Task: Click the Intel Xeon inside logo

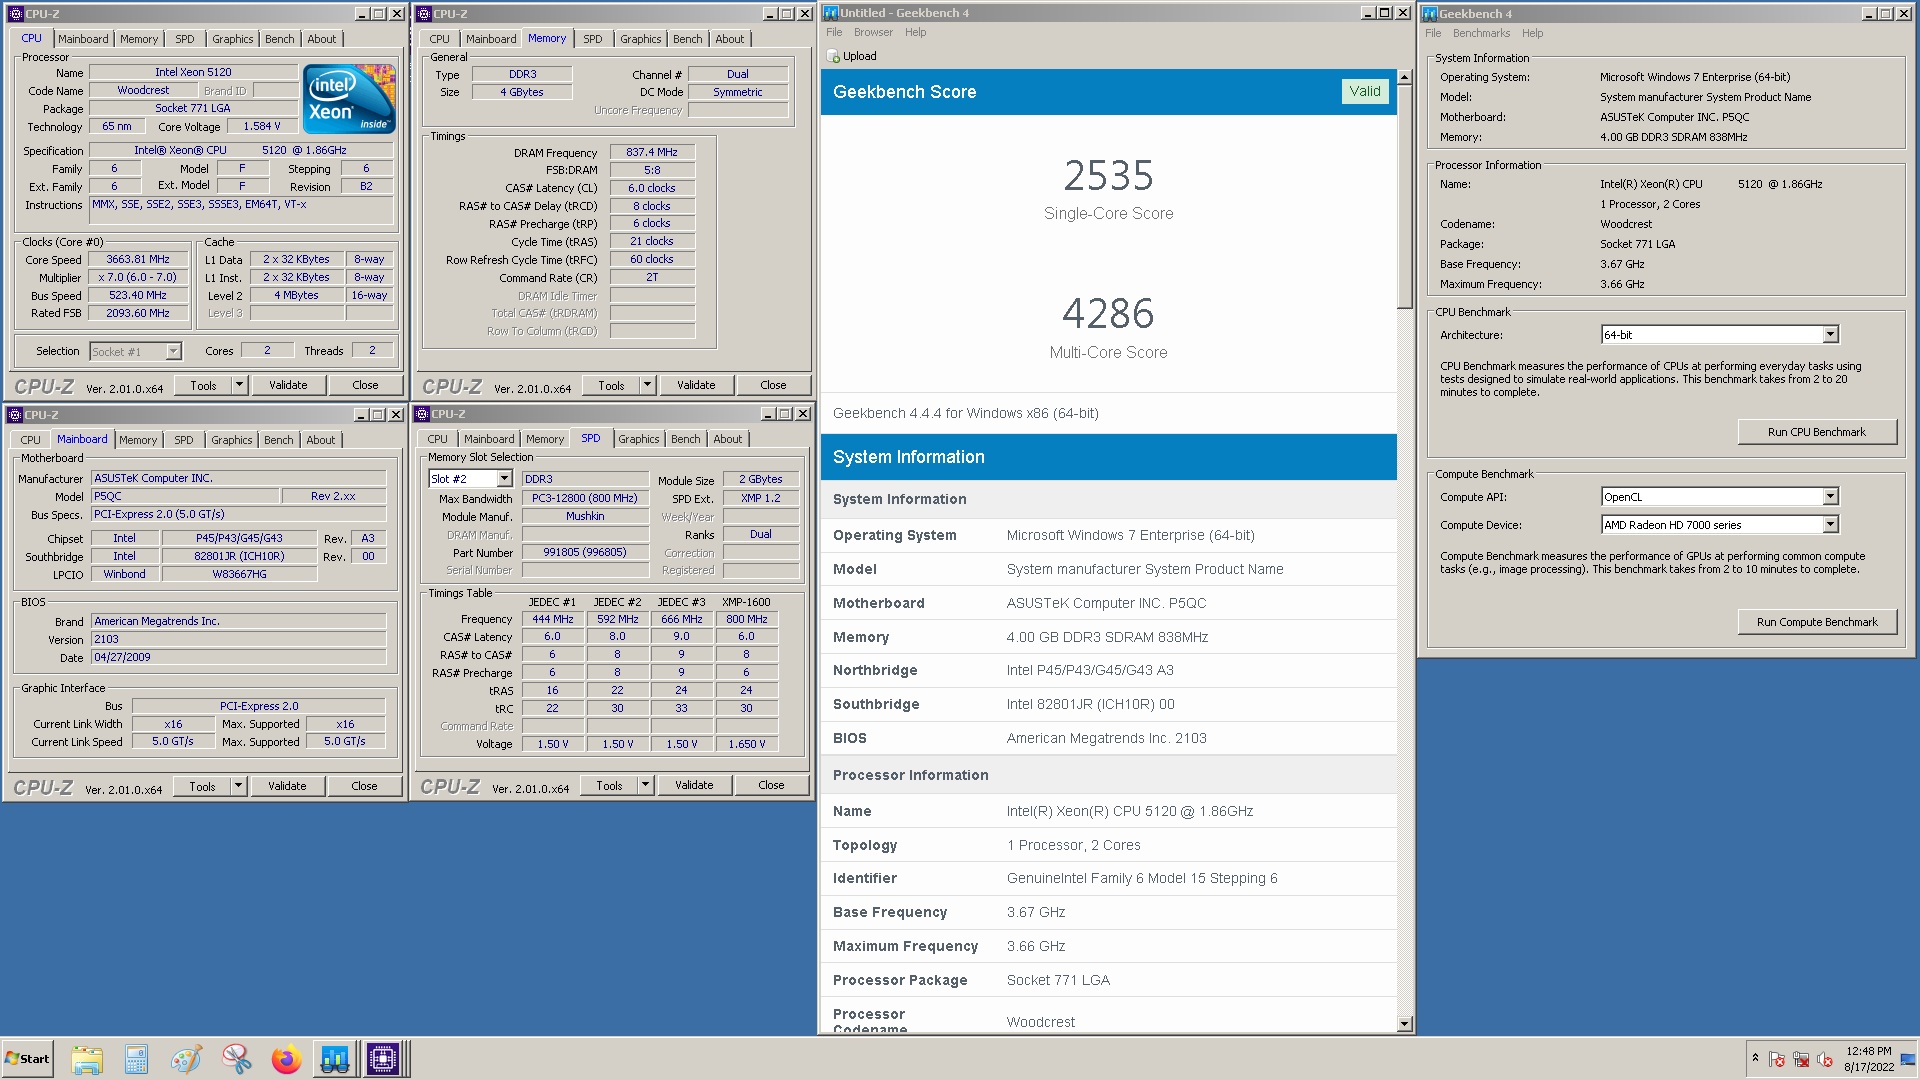Action: coord(349,98)
